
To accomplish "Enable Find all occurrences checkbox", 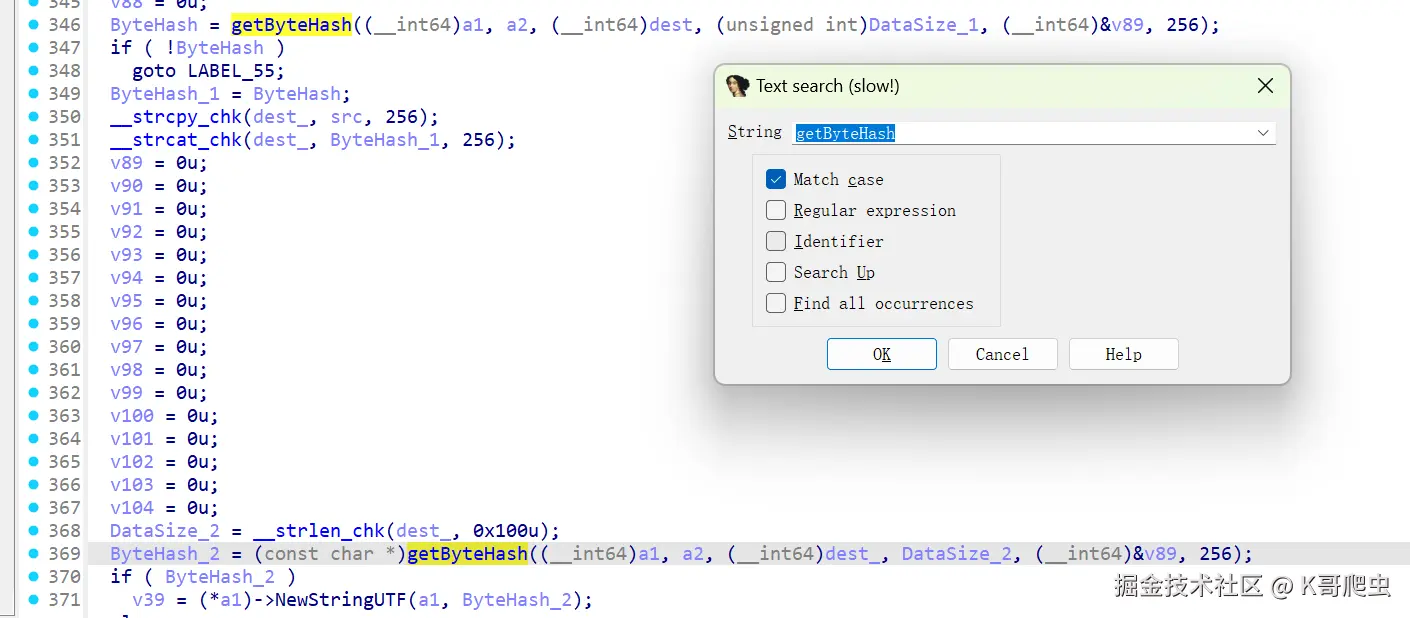I will click(776, 303).
